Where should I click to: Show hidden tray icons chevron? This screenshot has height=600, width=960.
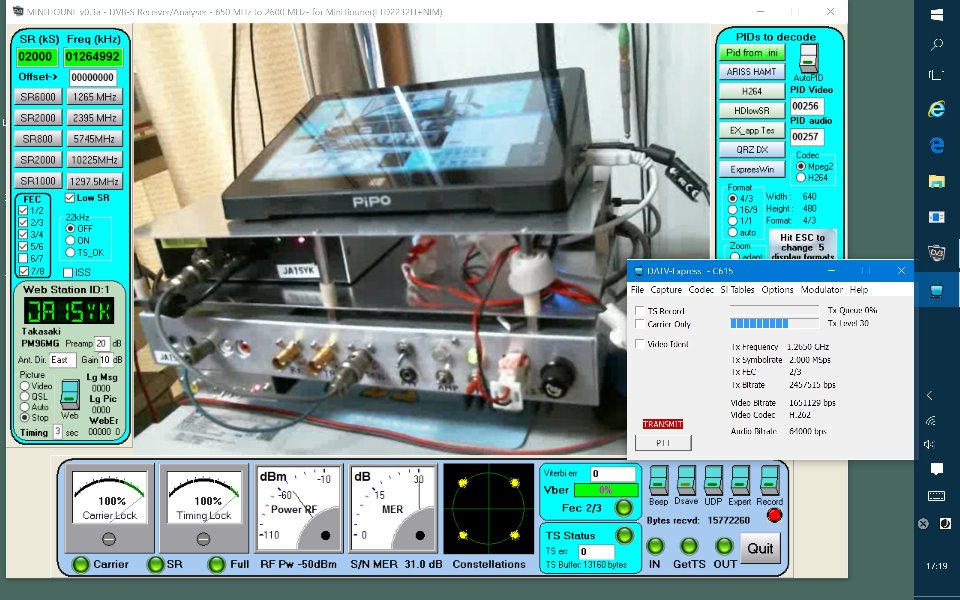click(930, 396)
